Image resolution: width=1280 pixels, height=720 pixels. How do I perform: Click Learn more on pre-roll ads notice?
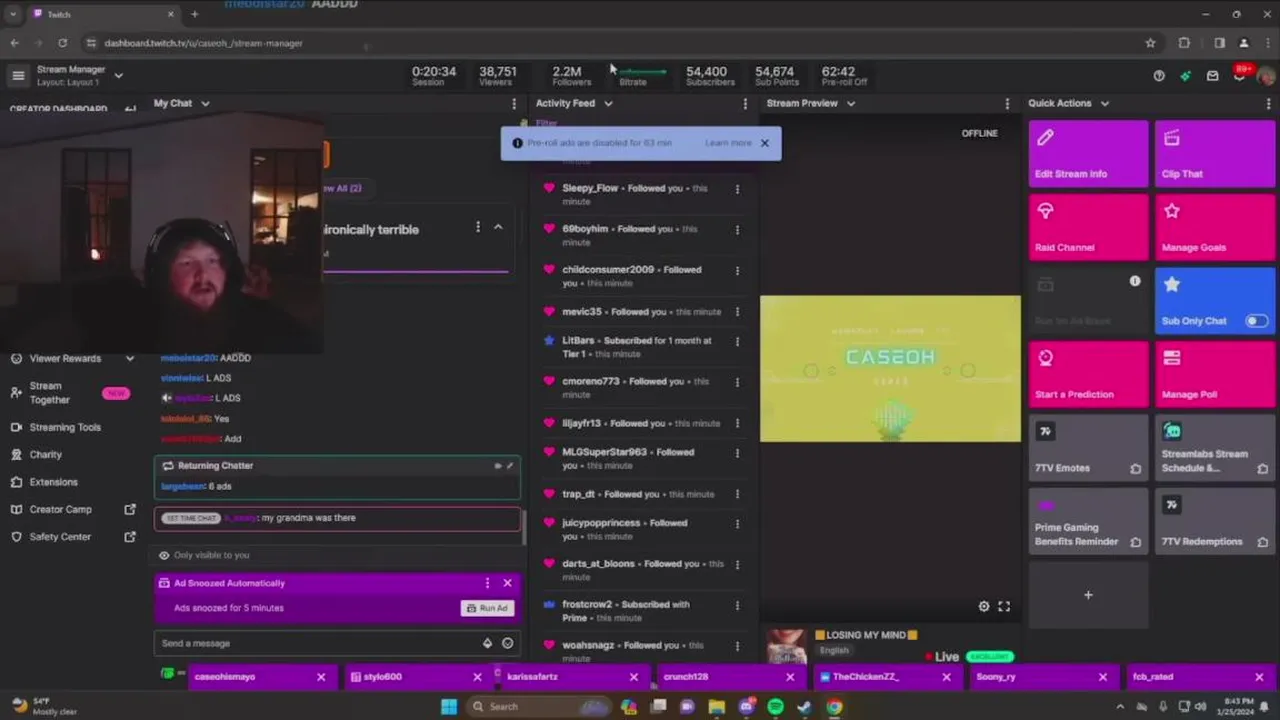click(728, 143)
